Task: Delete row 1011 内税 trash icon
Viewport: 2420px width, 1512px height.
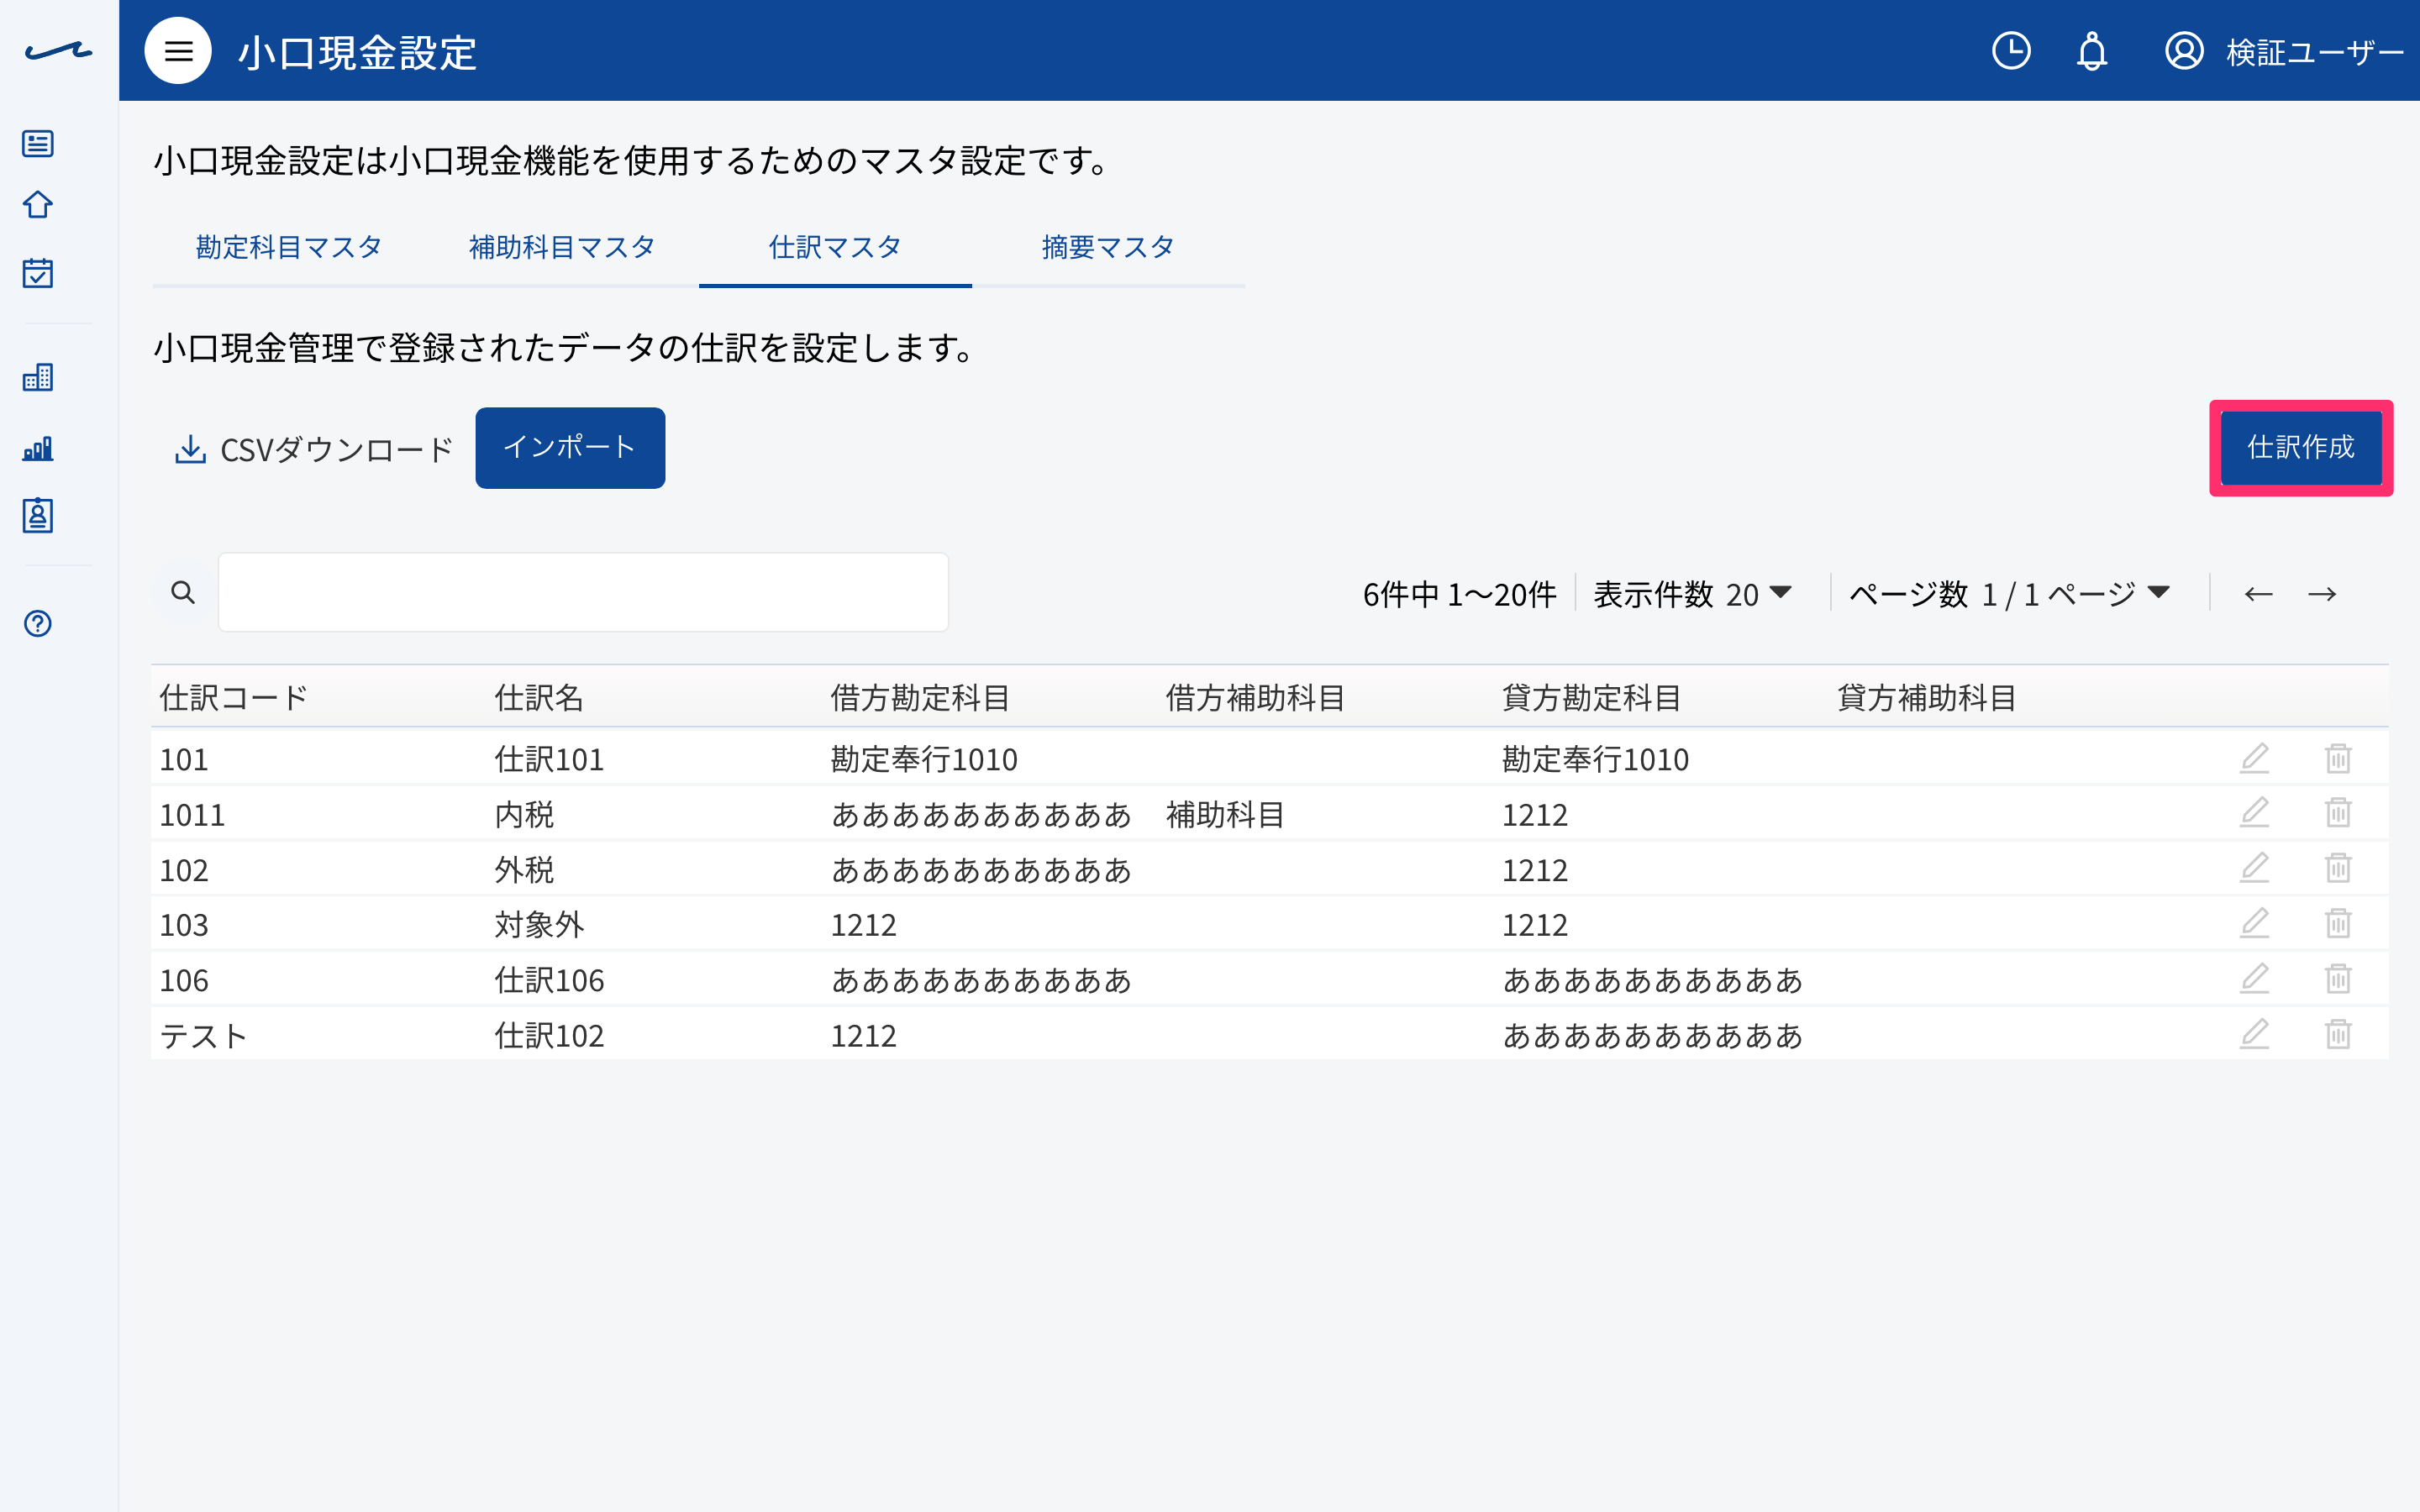Action: click(x=2338, y=813)
